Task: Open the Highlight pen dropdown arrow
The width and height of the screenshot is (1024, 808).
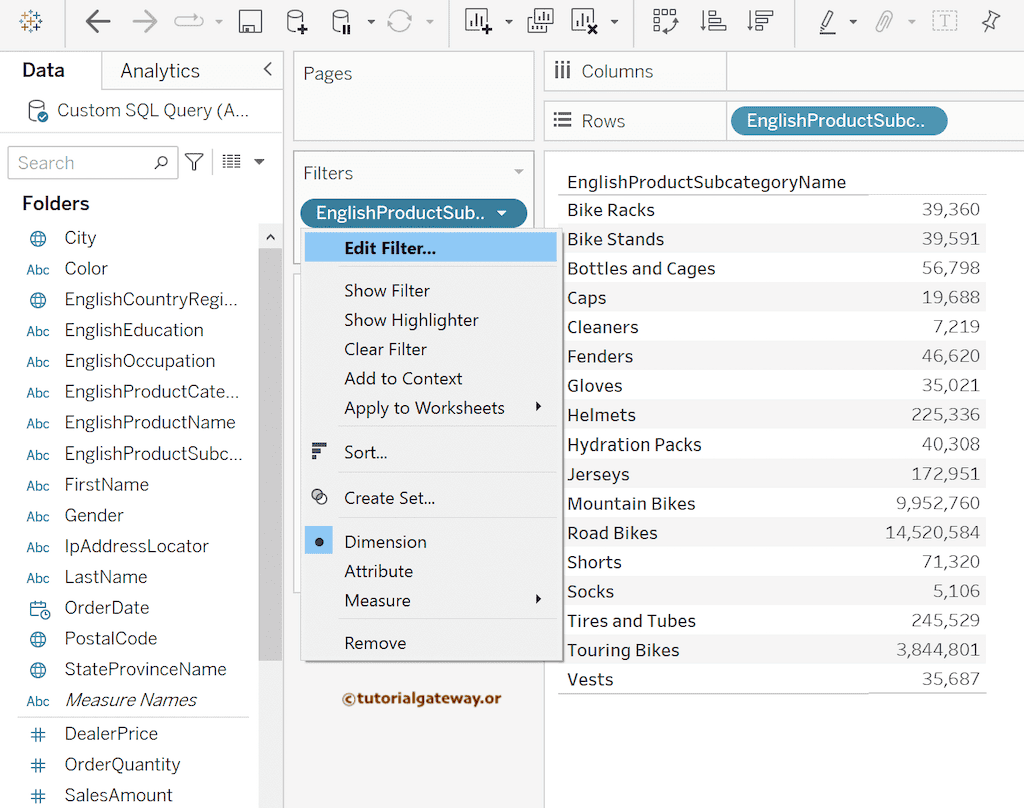Action: coord(853,22)
